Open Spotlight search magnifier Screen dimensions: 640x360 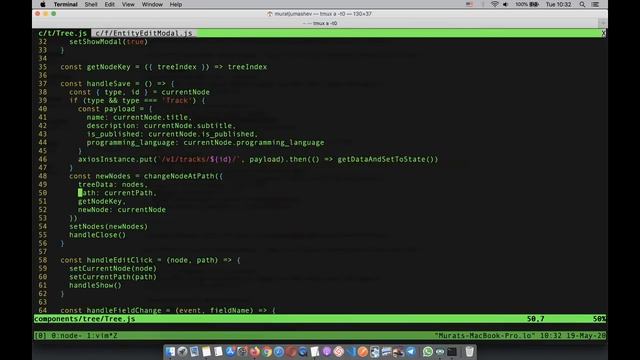[x=582, y=4]
